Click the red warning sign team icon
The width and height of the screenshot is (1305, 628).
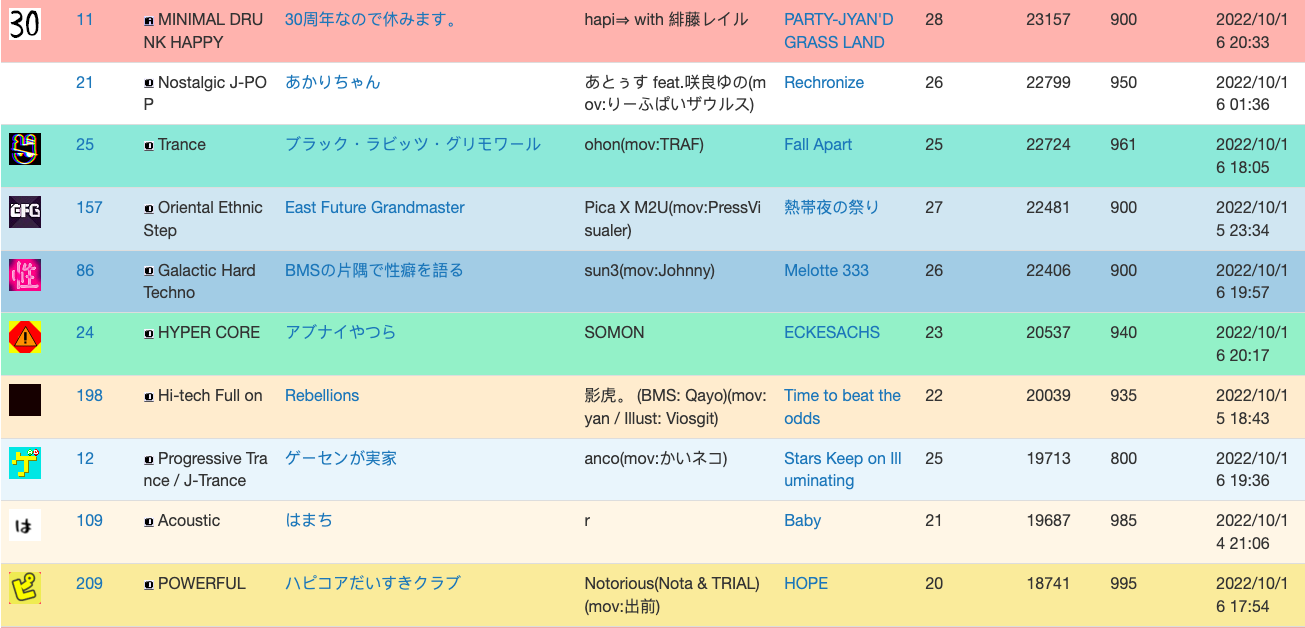pos(25,337)
